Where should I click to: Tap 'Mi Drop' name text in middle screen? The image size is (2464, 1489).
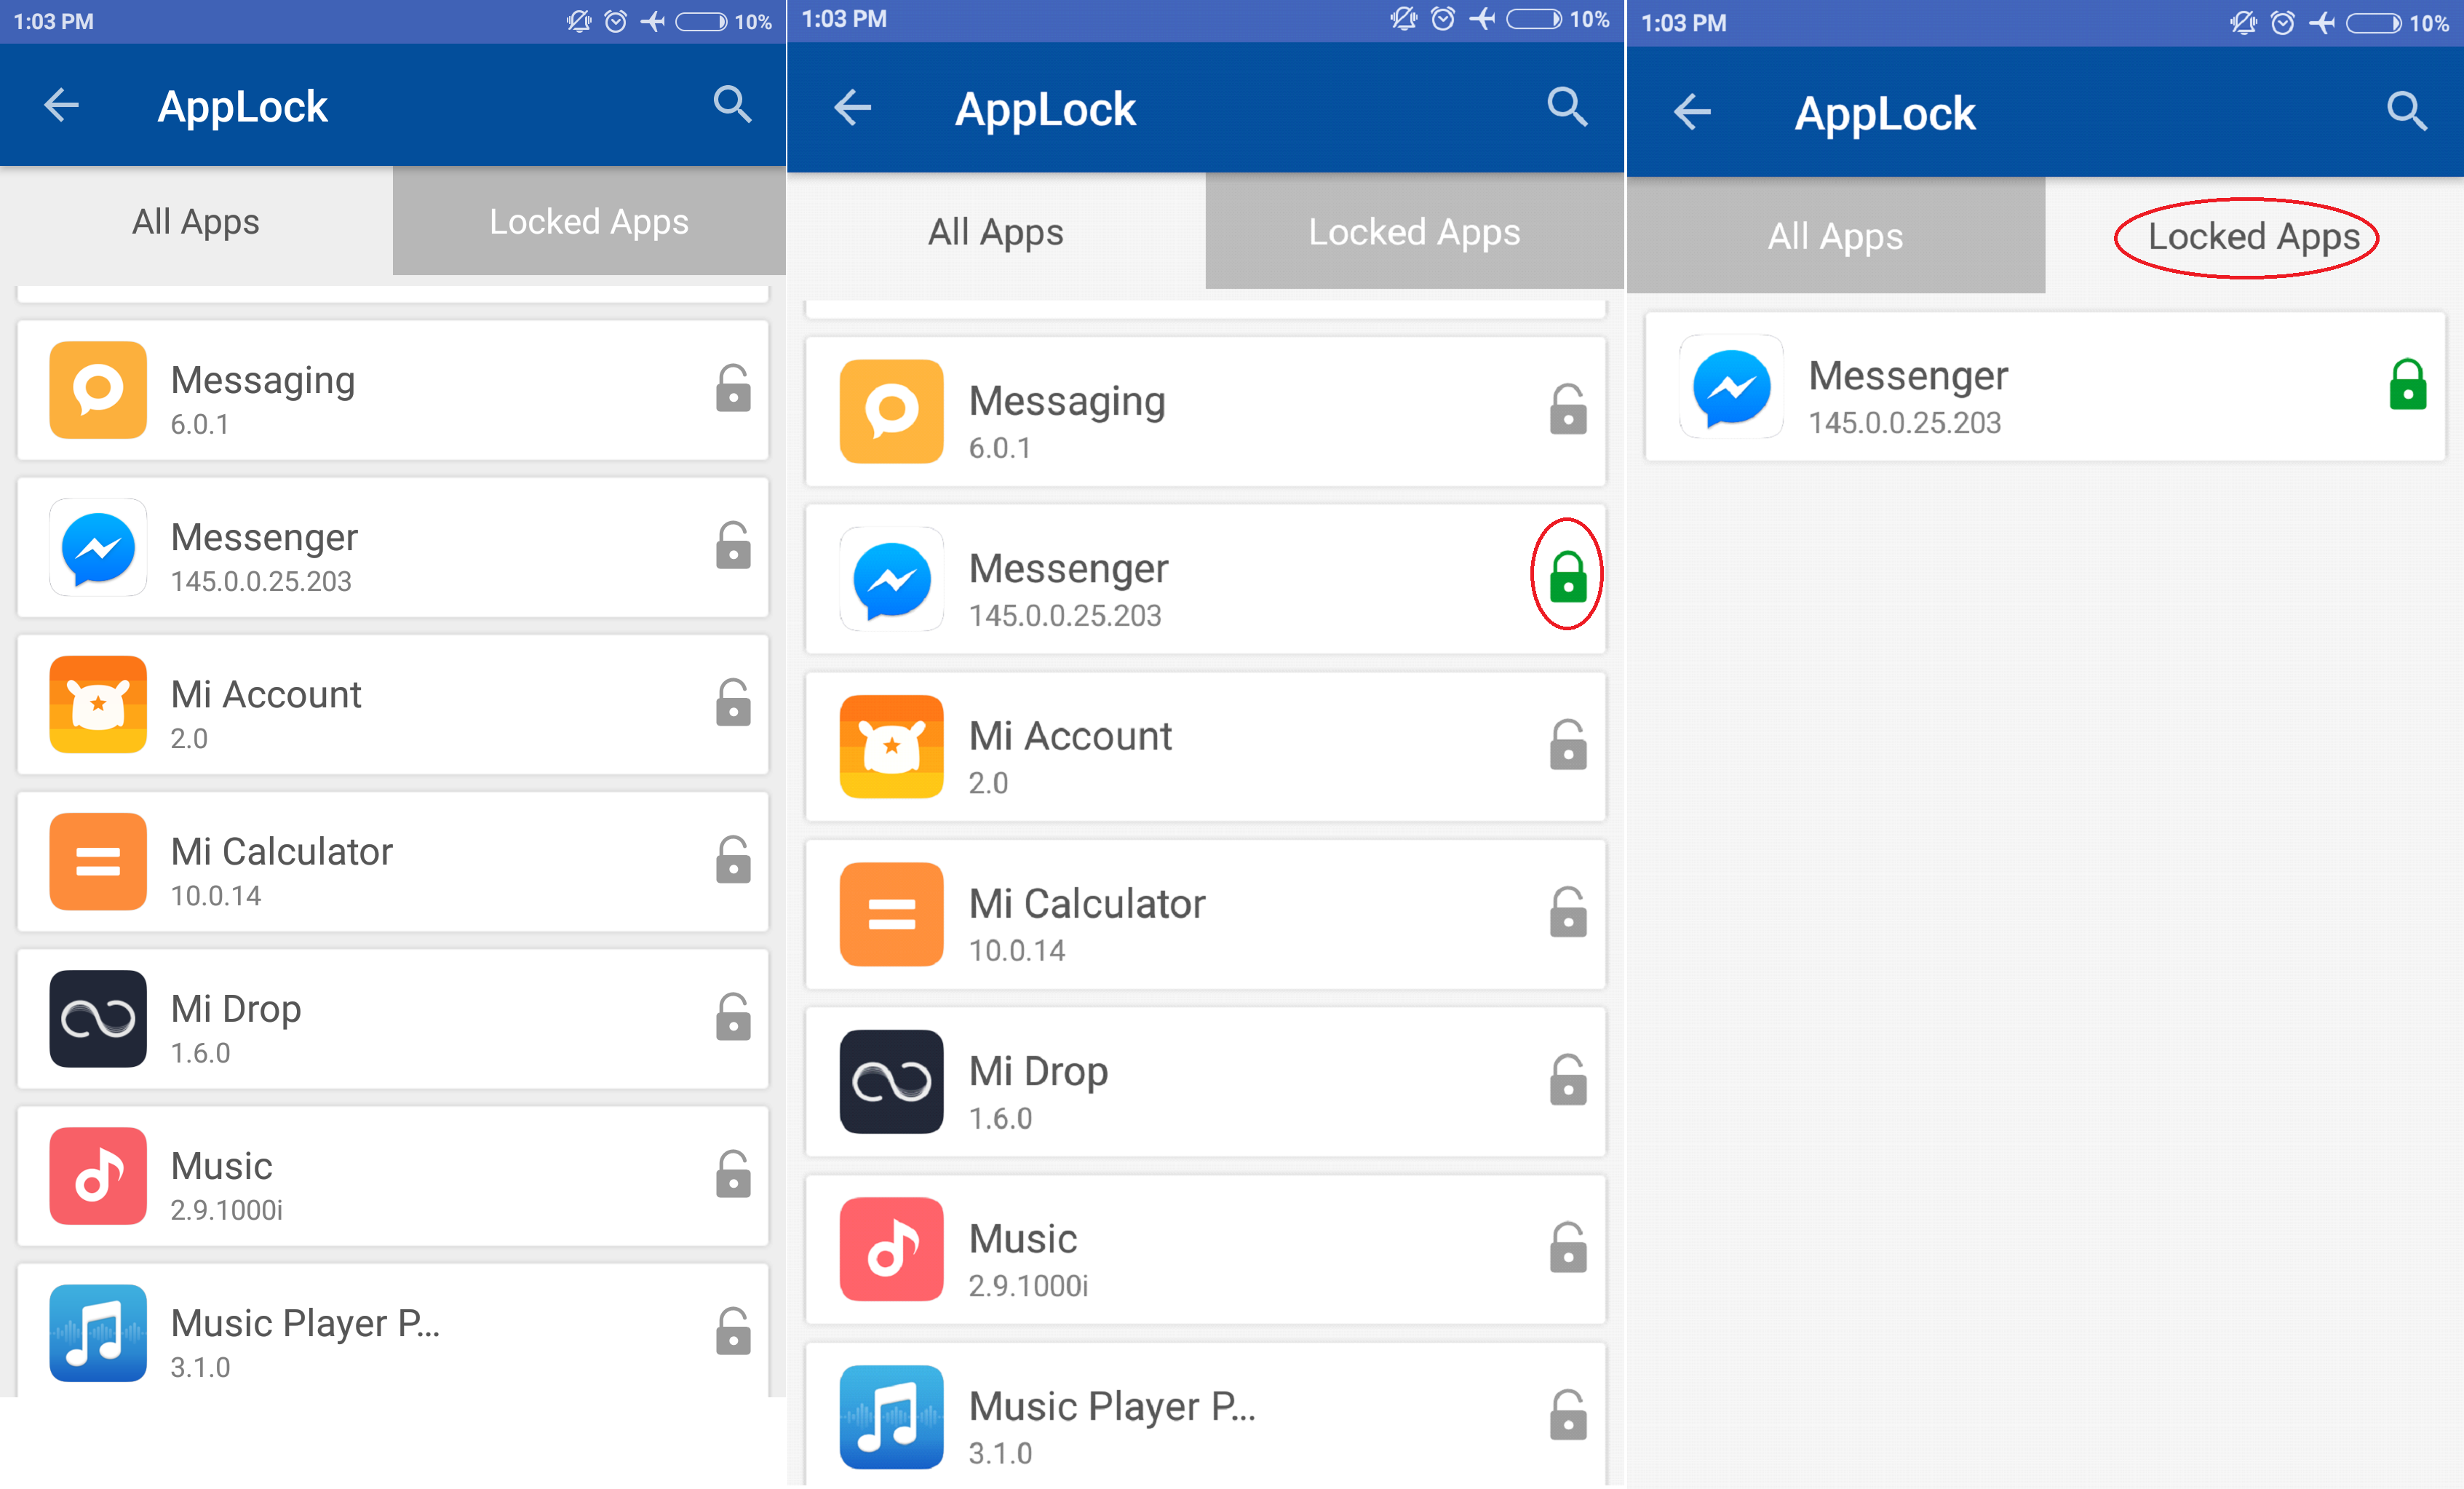[x=1038, y=1072]
